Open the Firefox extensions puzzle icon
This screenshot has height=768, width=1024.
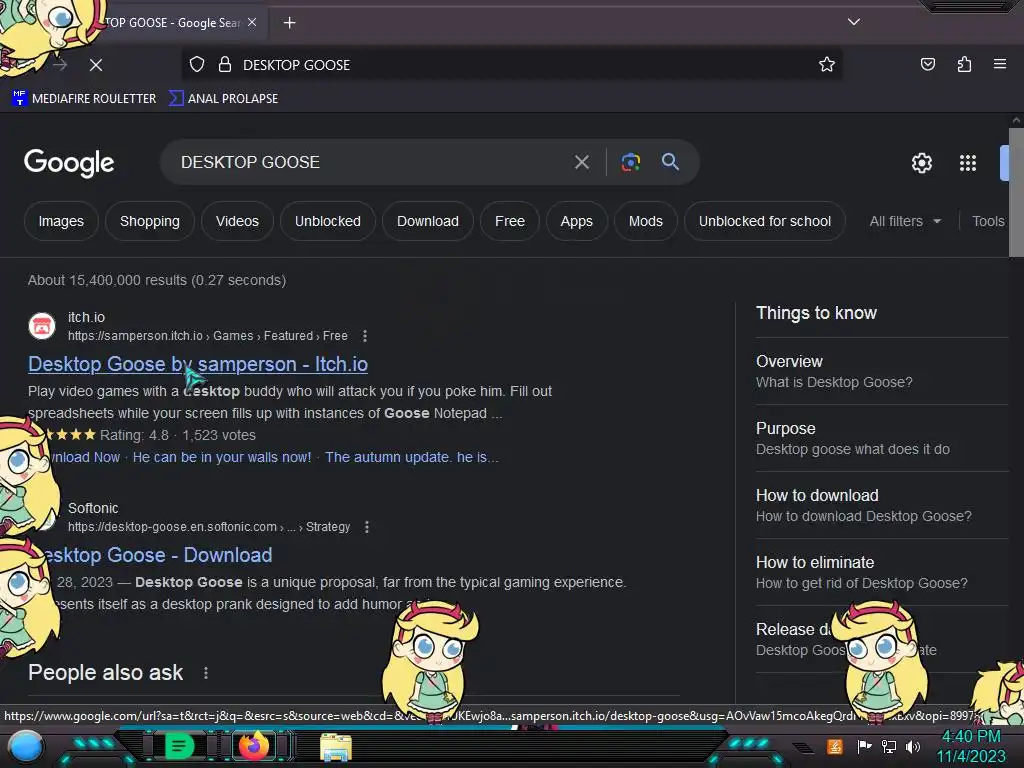[965, 64]
